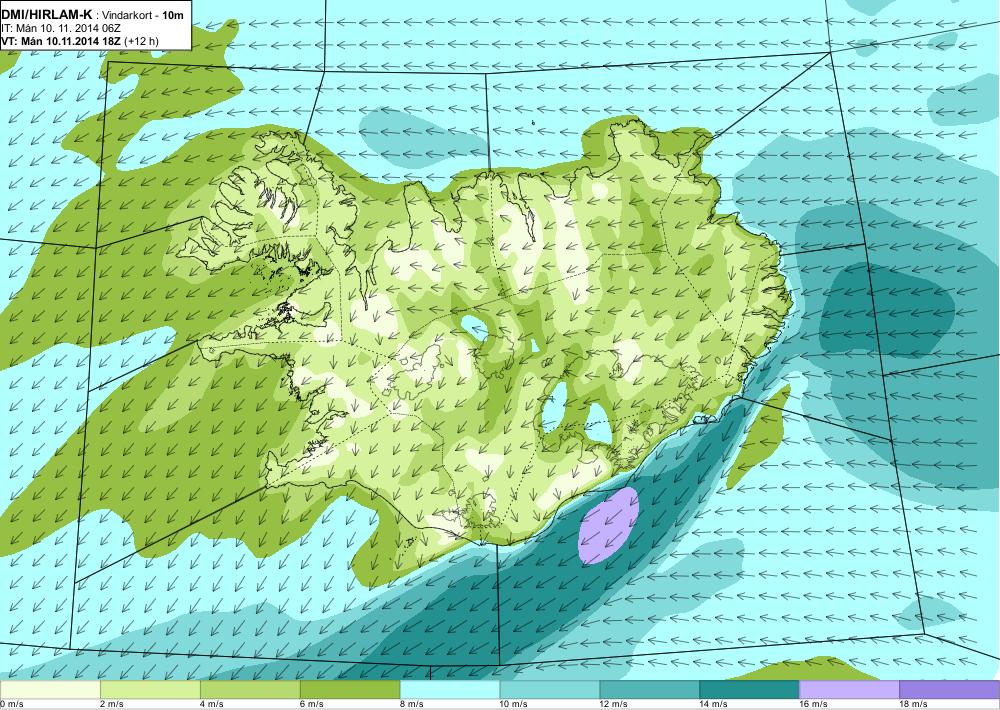This screenshot has height=710, width=1000.
Task: Click the "IT: Mán 10. 11. 2014 06Z" line
Action: (60, 28)
